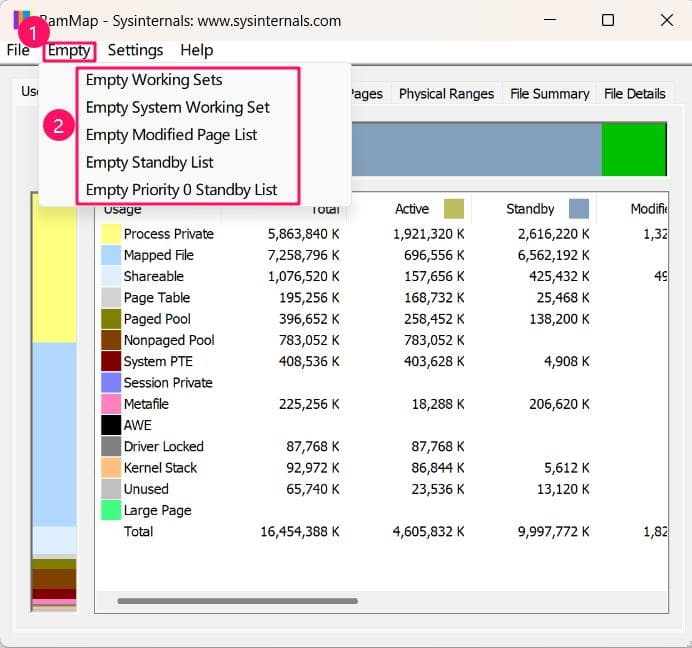692x648 pixels.
Task: Select the Shareable row label
Action: click(154, 276)
